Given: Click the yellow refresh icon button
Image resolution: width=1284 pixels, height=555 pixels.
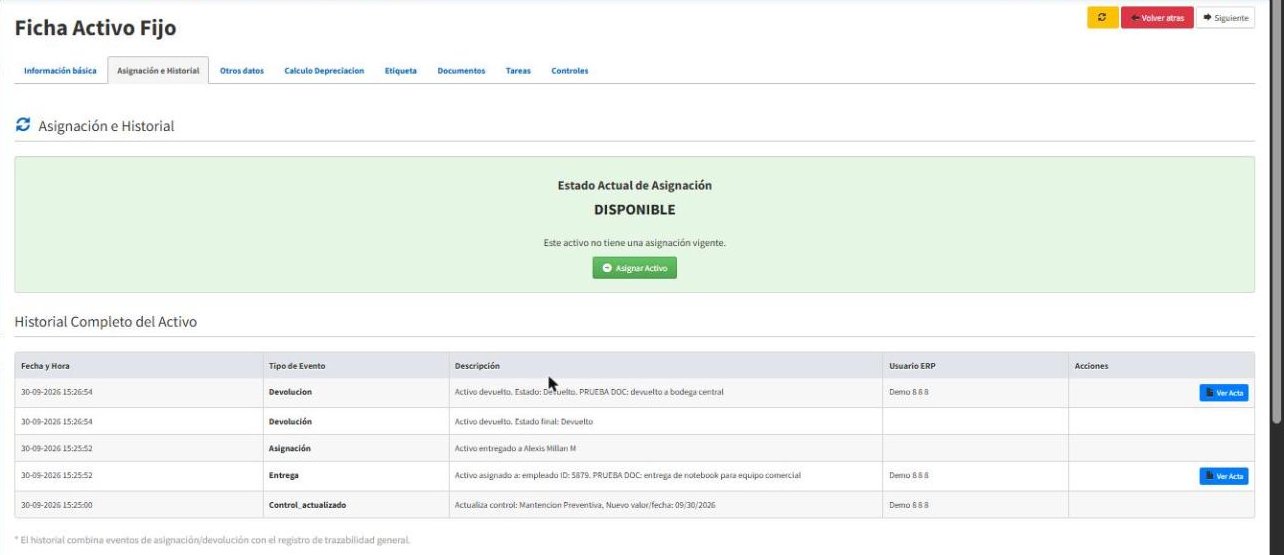Looking at the screenshot, I should pyautogui.click(x=1102, y=18).
